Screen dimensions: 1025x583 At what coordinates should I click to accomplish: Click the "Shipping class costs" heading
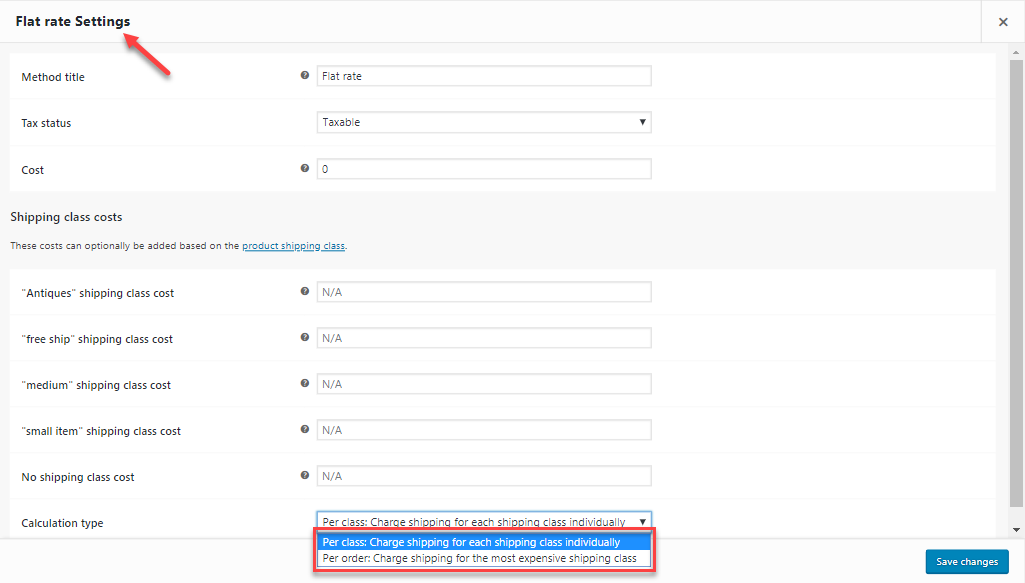[66, 217]
